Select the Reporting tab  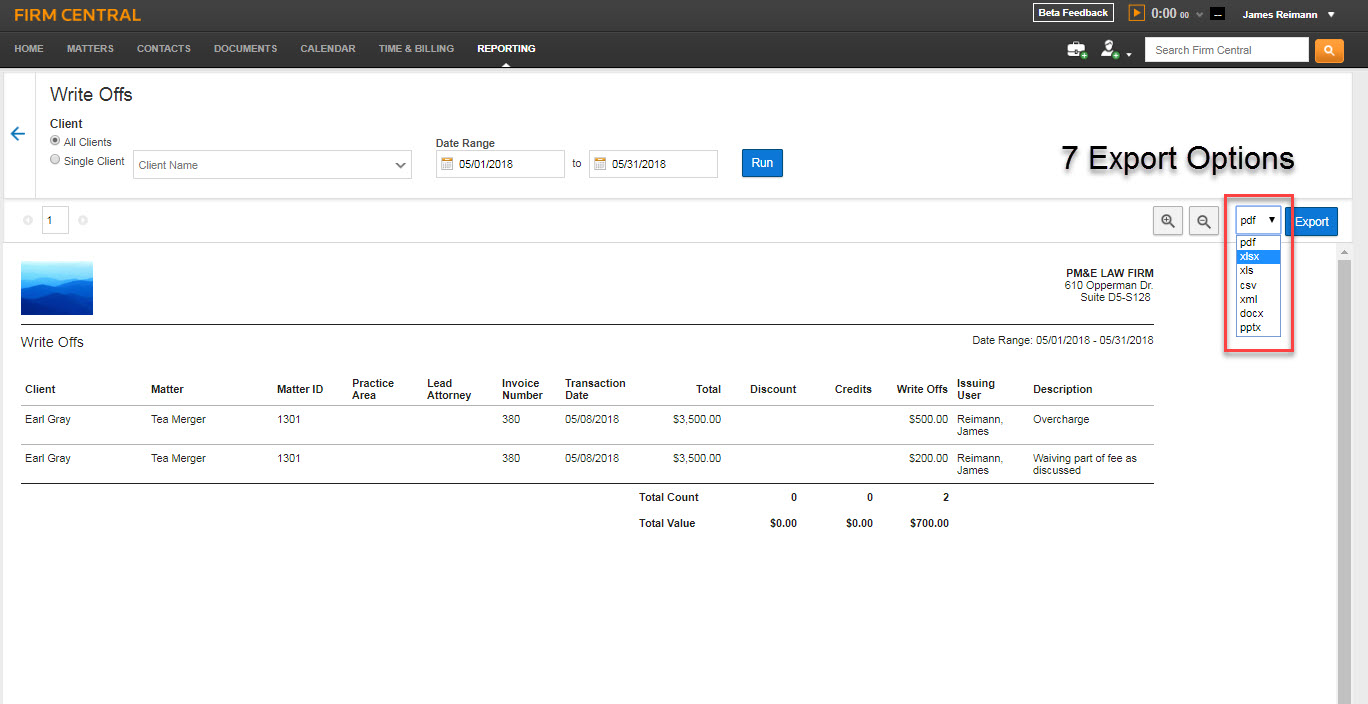tap(506, 49)
